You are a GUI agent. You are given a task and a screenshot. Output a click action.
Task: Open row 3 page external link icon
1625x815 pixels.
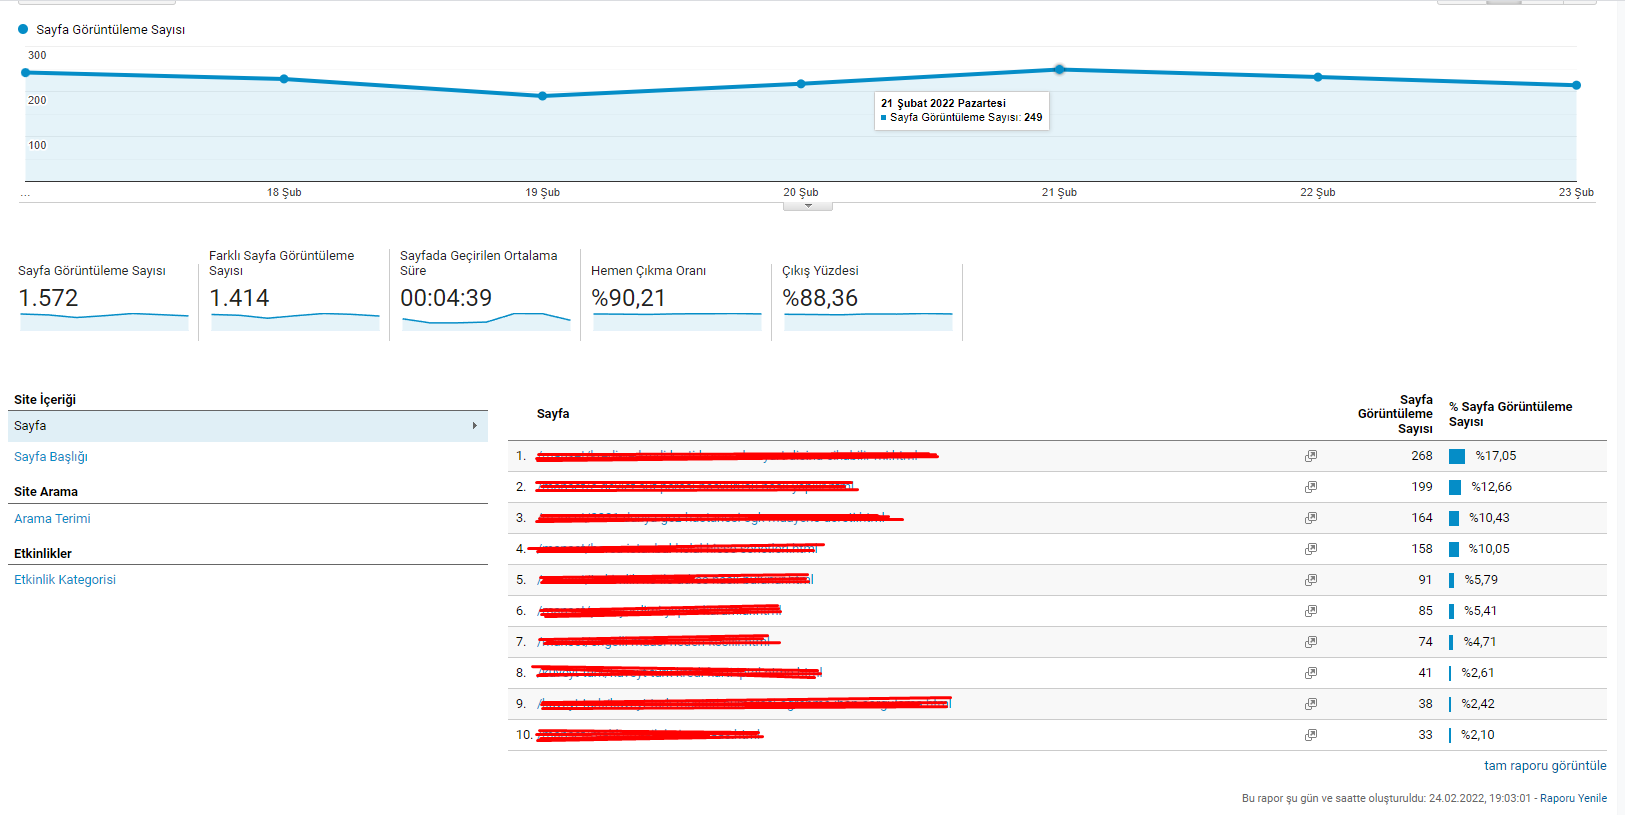(x=1310, y=518)
